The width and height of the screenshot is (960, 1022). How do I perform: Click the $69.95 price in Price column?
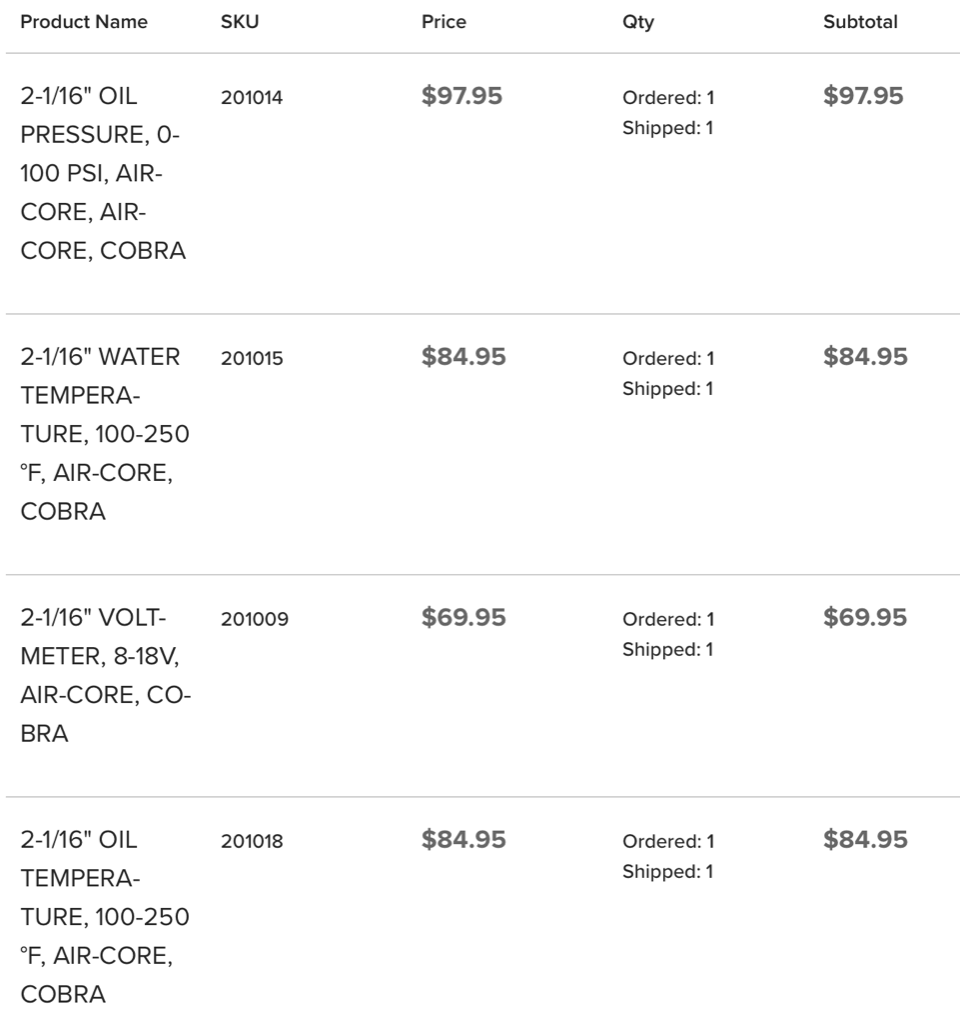coord(463,617)
